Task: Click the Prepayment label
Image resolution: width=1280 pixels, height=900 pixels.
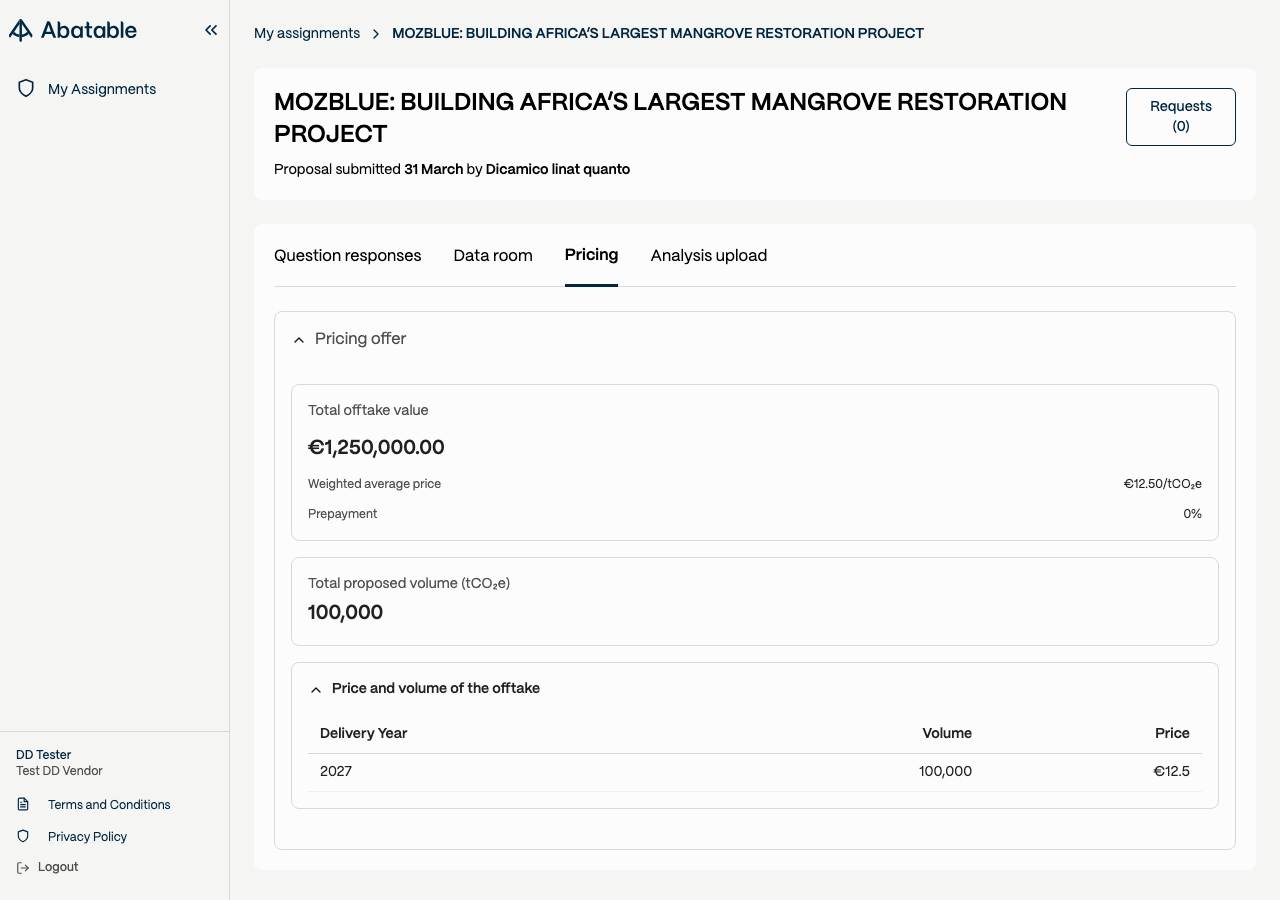Action: (343, 514)
